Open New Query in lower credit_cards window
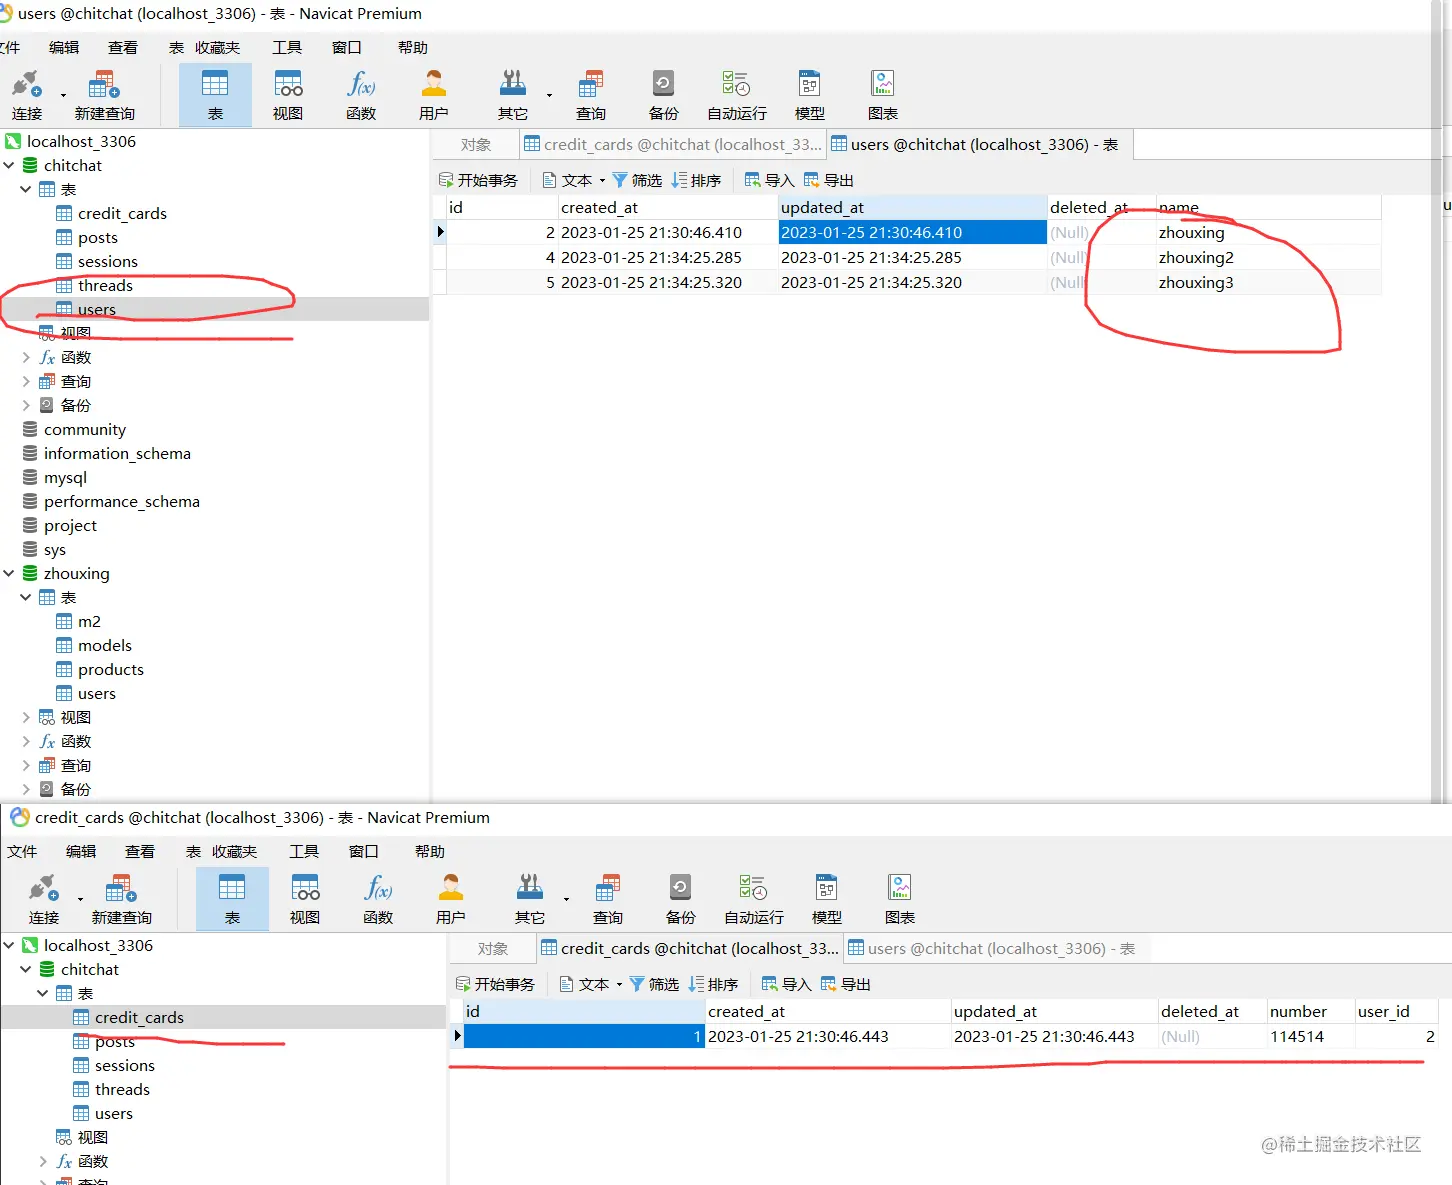Screen dimensions: 1452x1185 [x=121, y=900]
